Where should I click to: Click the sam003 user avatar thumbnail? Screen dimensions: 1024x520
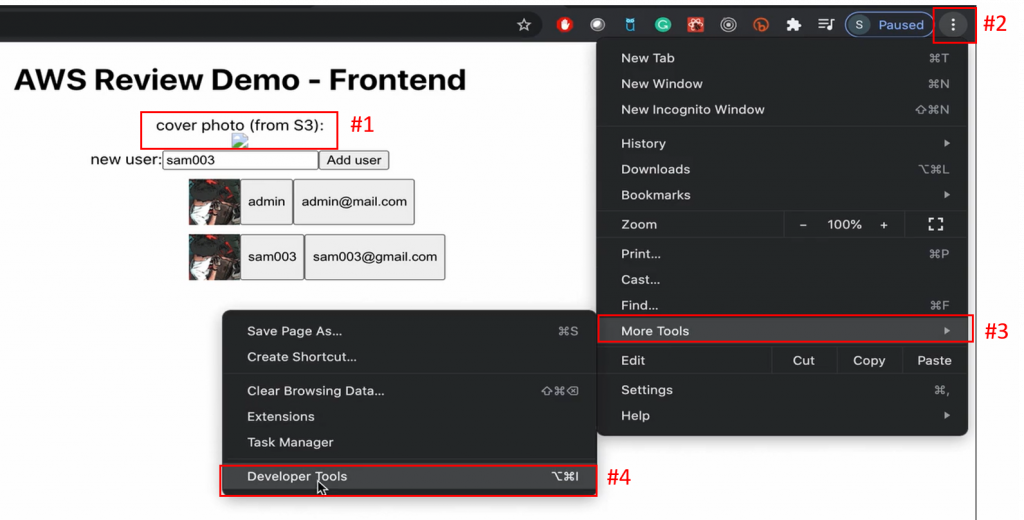tap(214, 257)
